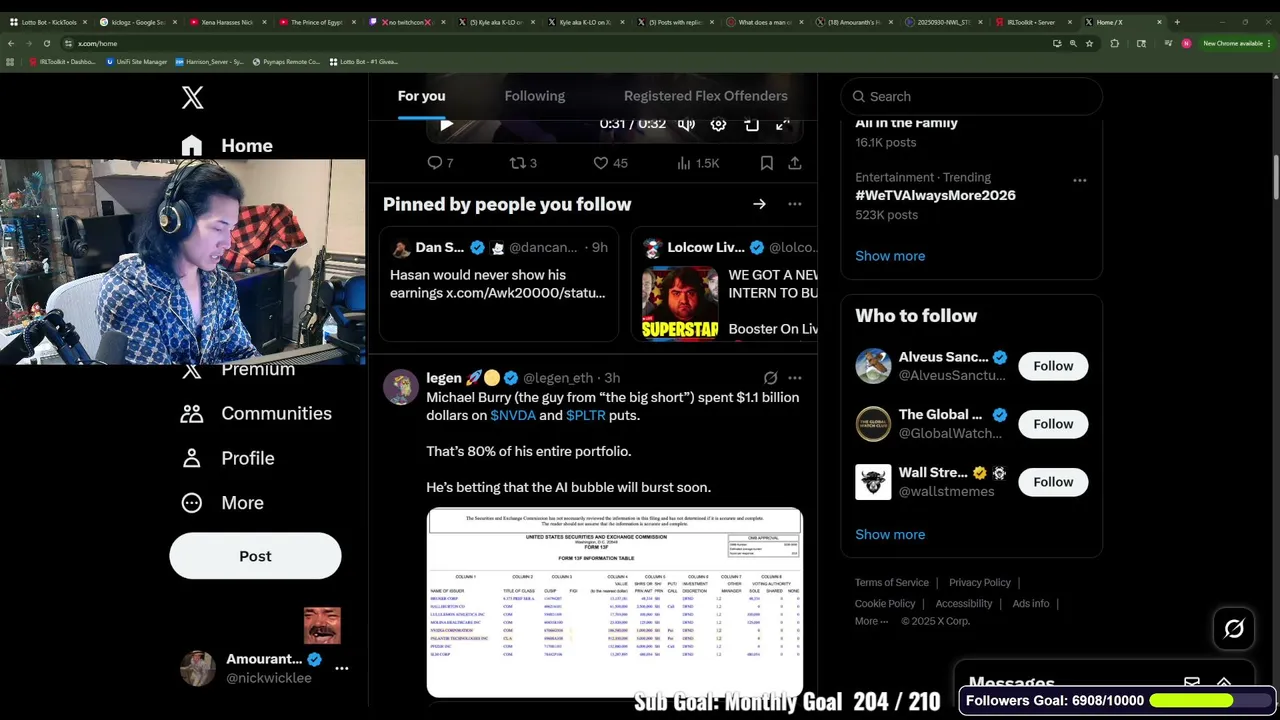Open video settings gear icon
The height and width of the screenshot is (720, 1280).
(x=718, y=124)
